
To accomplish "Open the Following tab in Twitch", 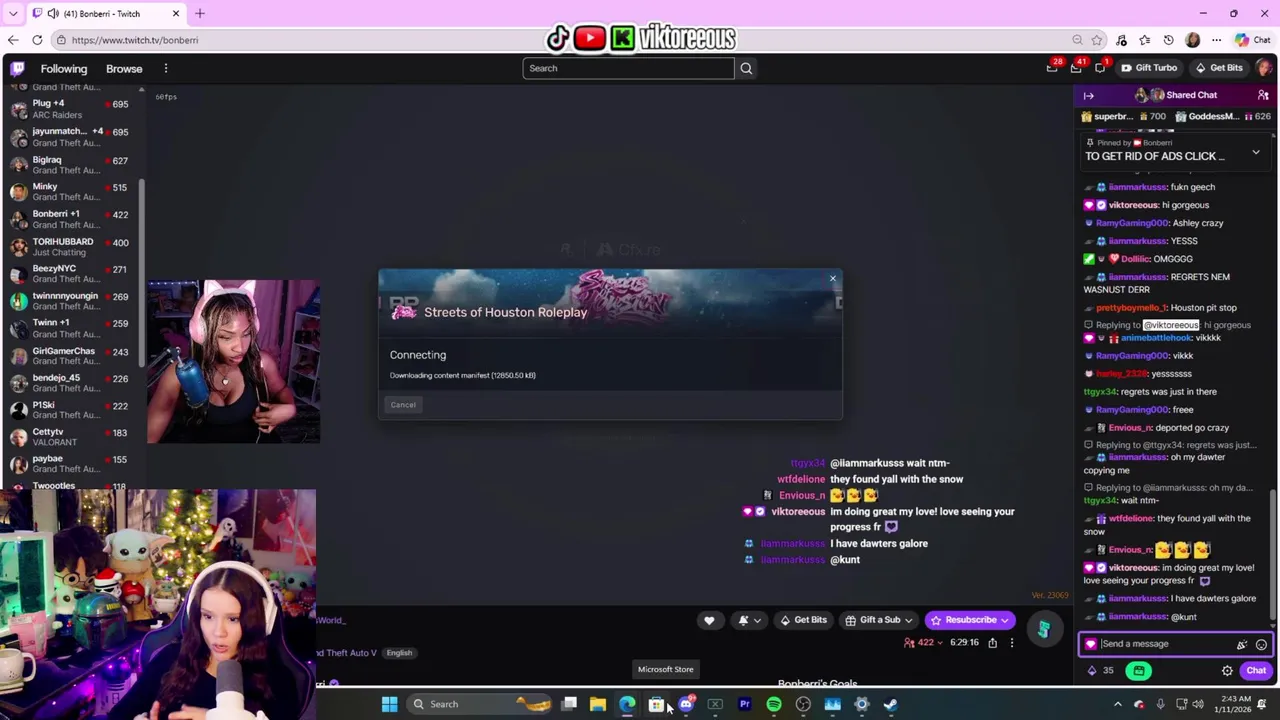I will point(64,69).
